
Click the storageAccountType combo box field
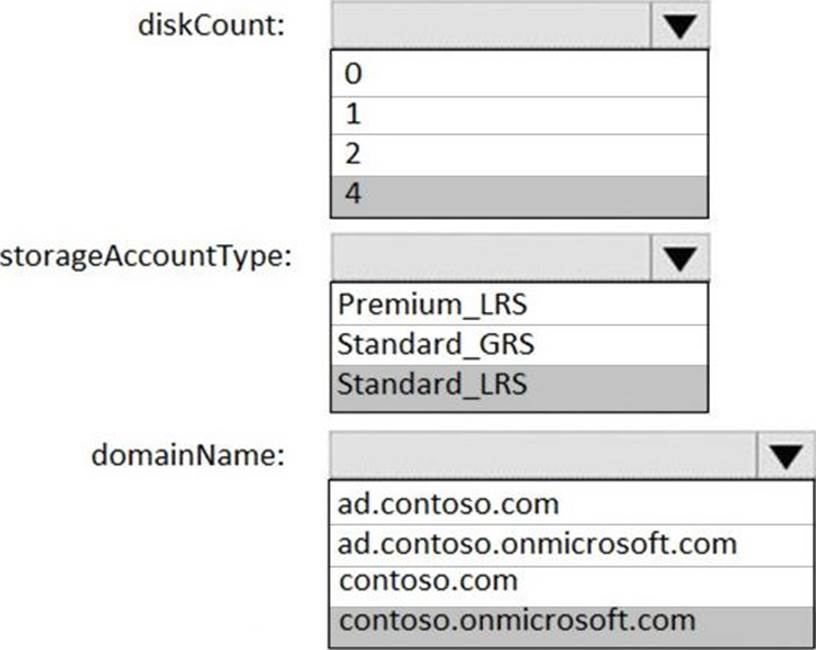coord(490,258)
